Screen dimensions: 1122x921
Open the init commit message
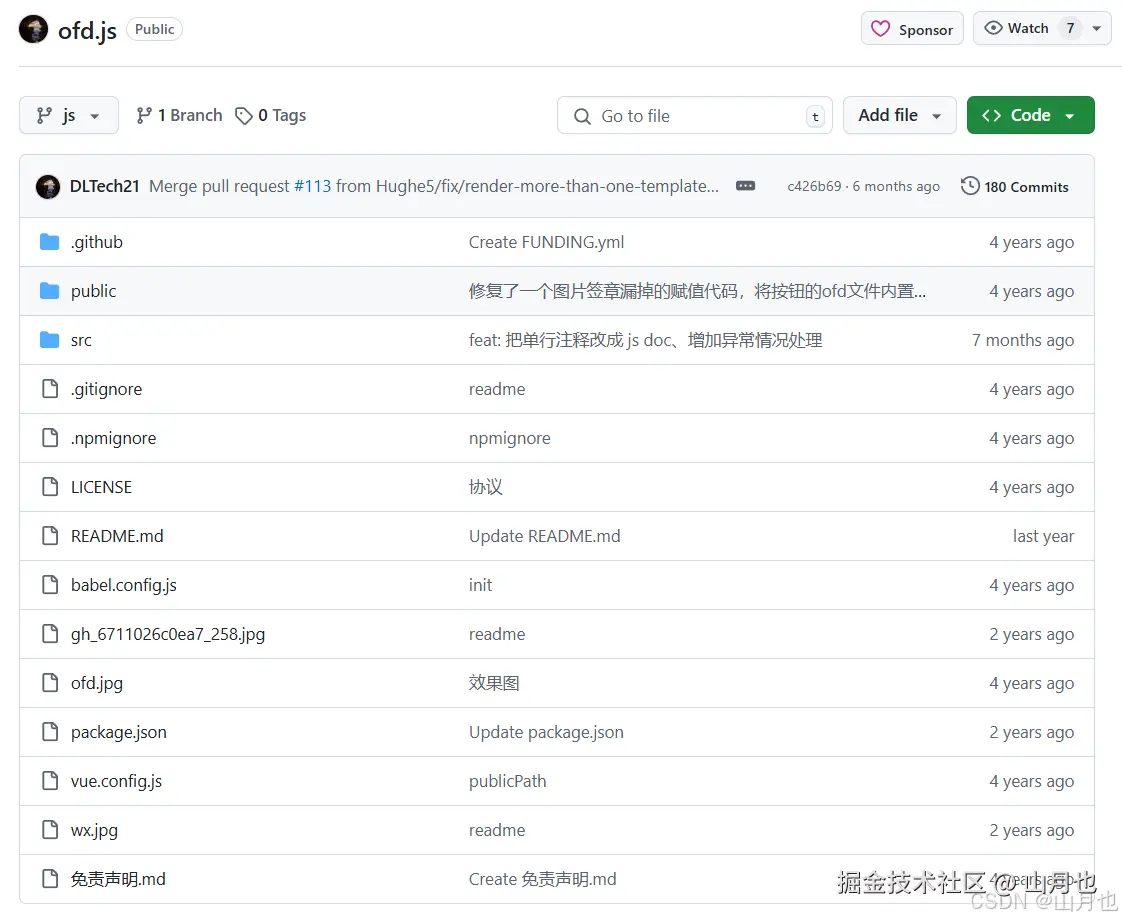(480, 585)
